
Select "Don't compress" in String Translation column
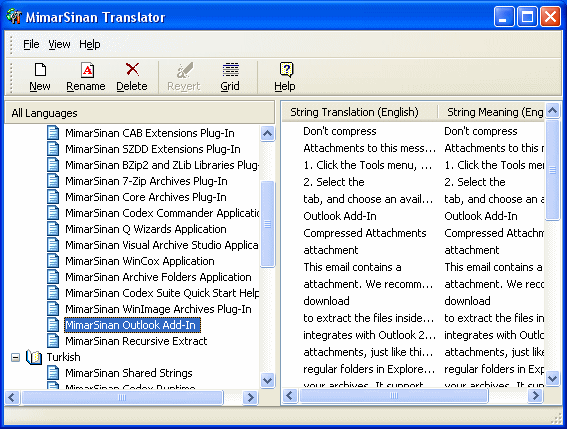(340, 131)
